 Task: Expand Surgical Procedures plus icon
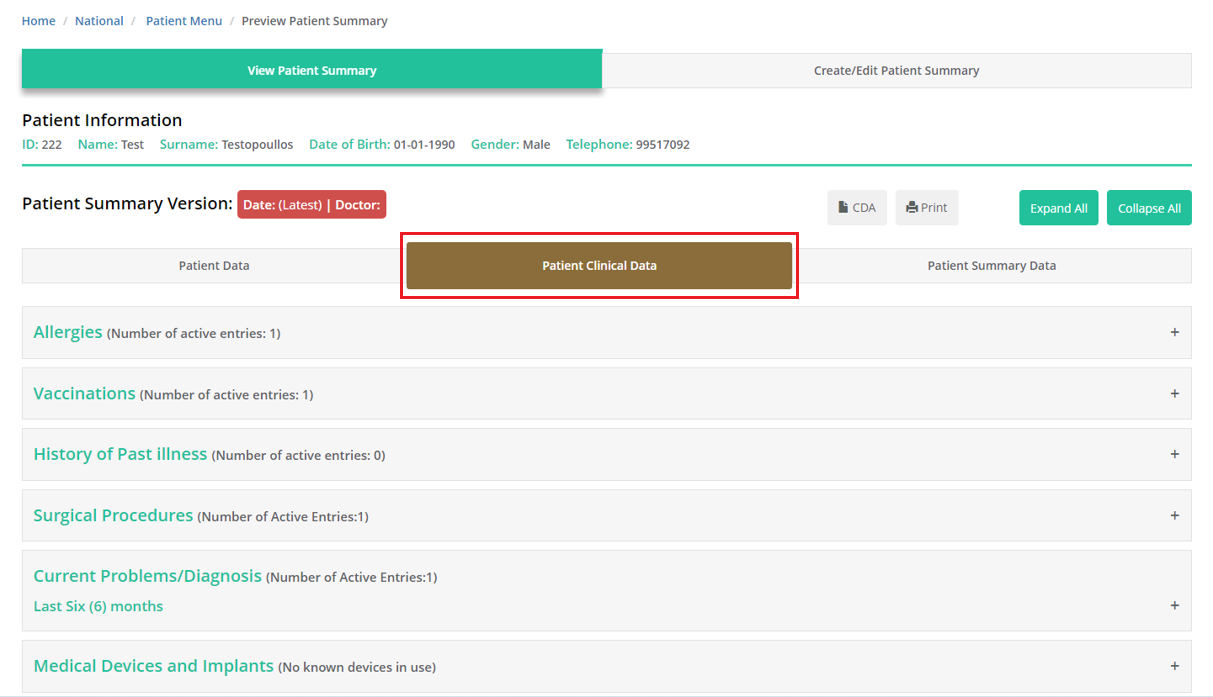coord(1174,516)
